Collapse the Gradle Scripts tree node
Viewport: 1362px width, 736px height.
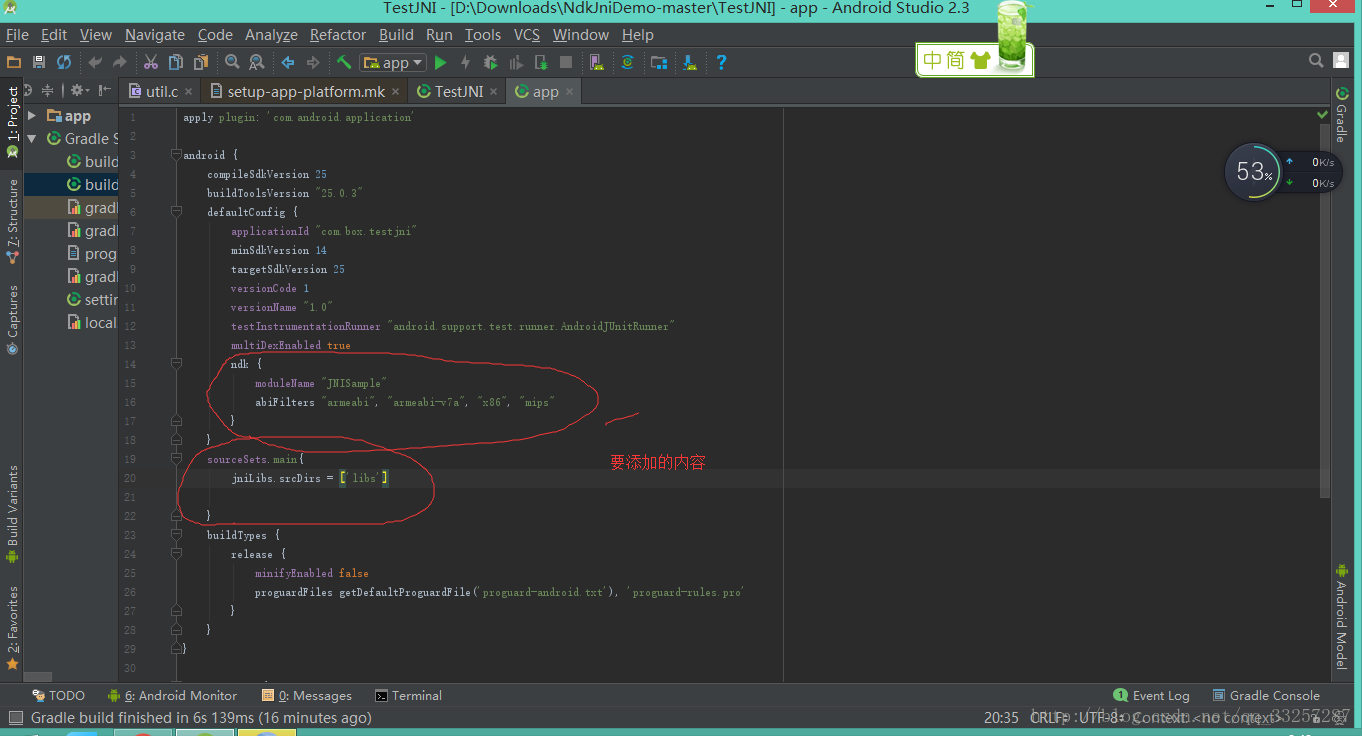pyautogui.click(x=32, y=139)
